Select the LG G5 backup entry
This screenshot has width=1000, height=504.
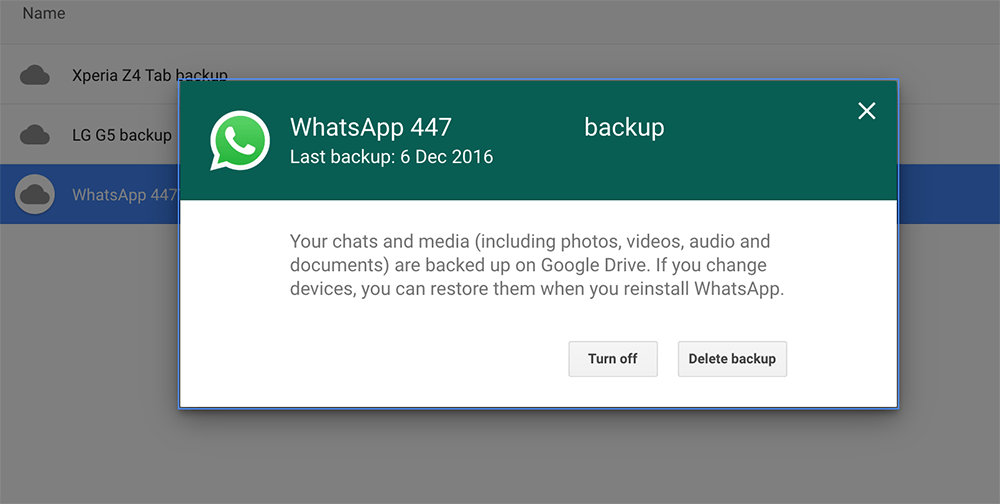122,135
